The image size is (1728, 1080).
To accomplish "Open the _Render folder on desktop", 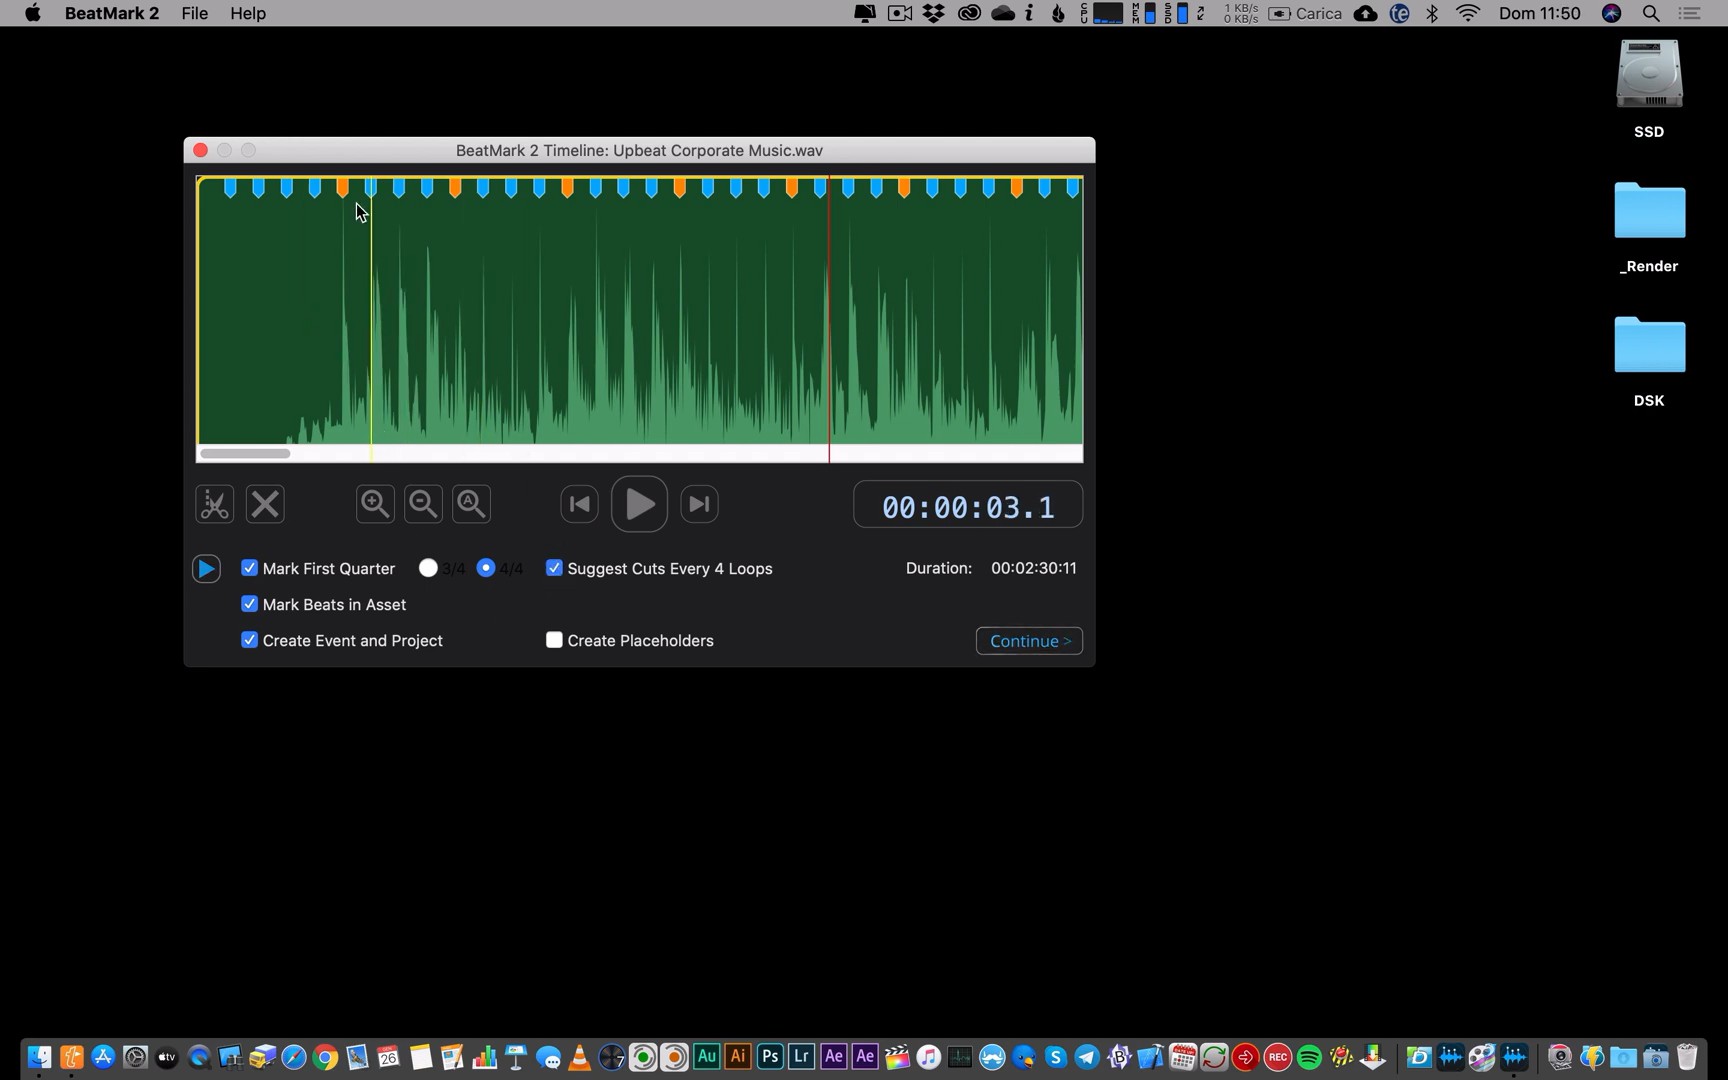I will click(1649, 212).
